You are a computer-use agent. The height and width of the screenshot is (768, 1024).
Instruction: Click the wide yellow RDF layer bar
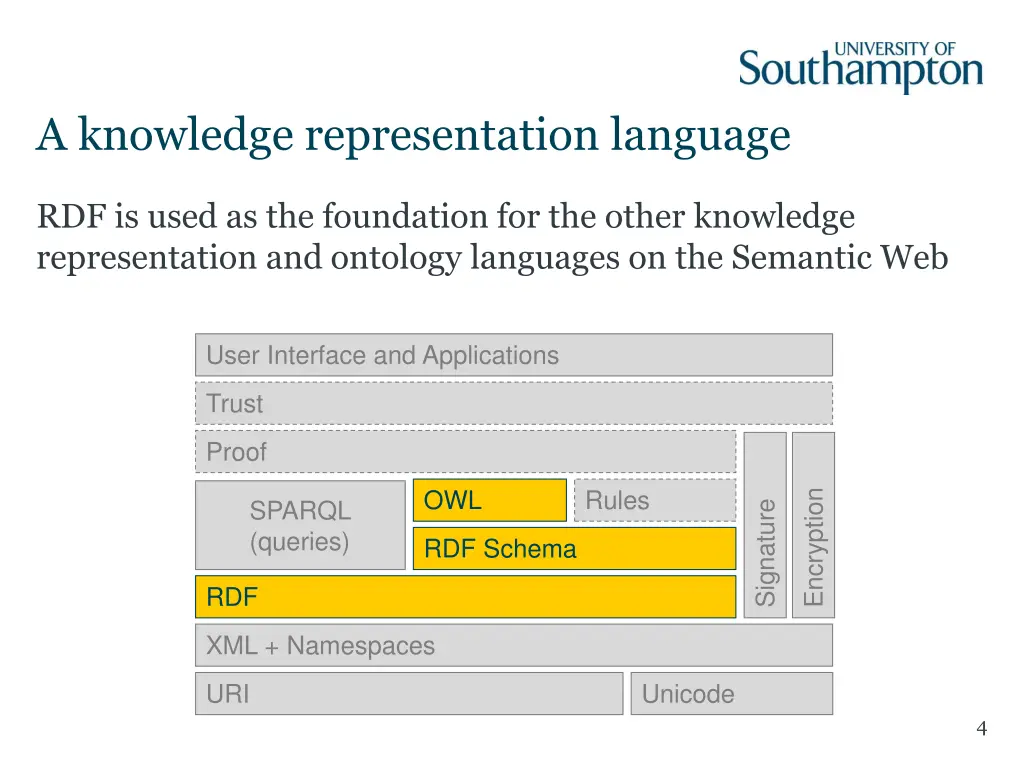(x=465, y=597)
